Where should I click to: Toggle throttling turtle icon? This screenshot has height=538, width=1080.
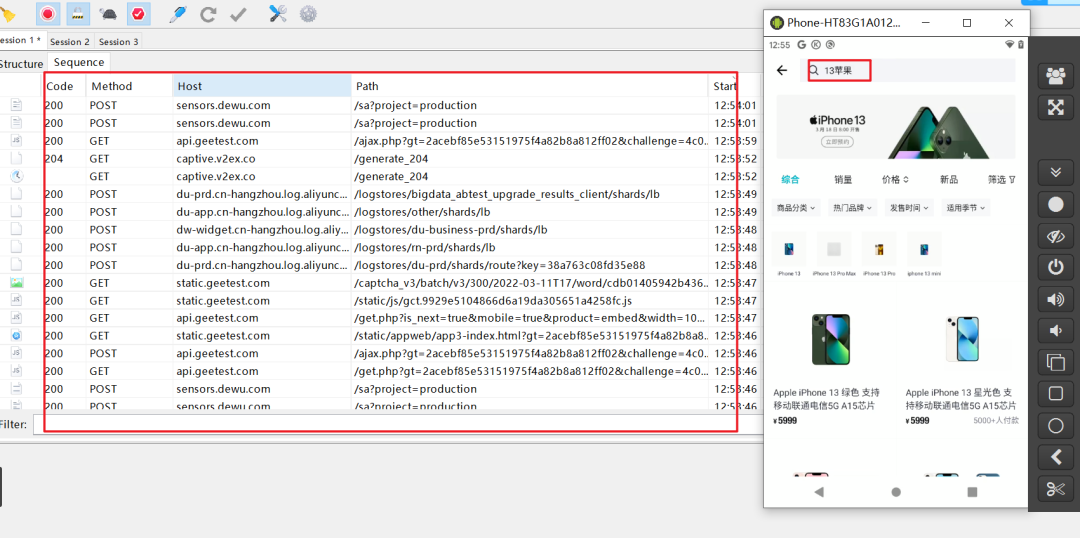[108, 13]
